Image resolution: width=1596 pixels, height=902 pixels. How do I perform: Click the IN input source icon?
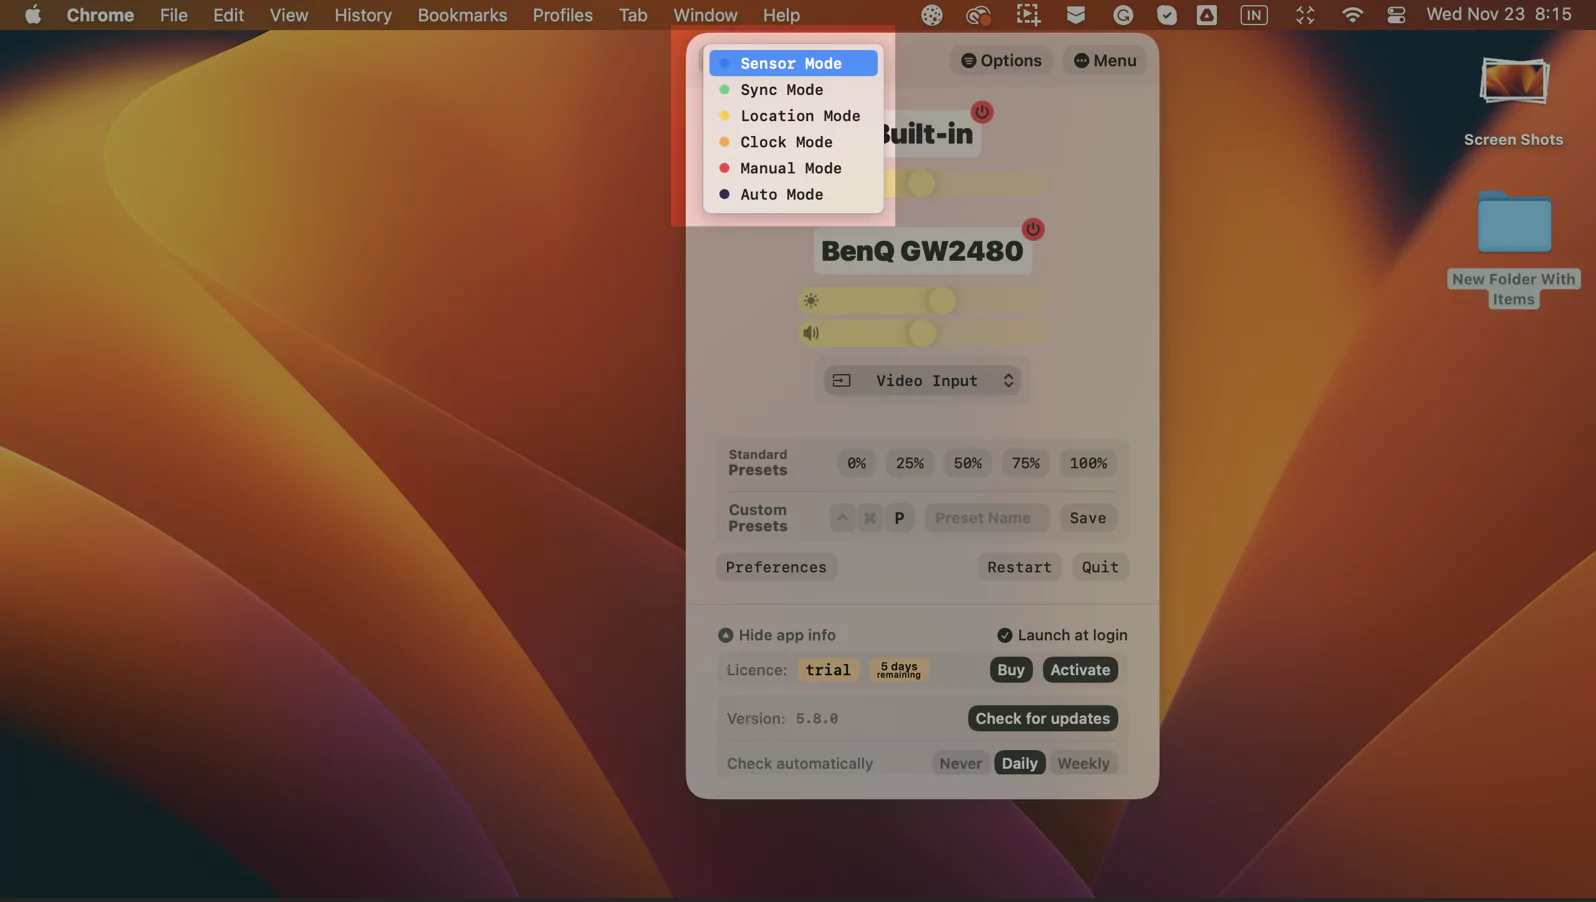pos(1253,15)
